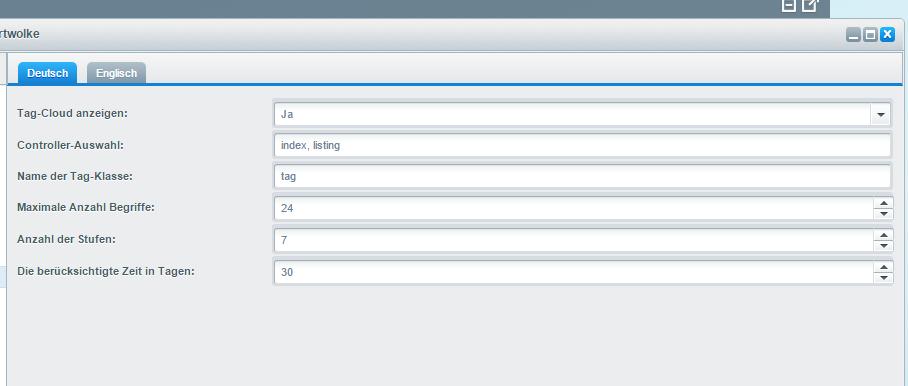The image size is (908, 386).
Task: Increase berücksichtigte Zeit in Tagen value
Action: pyautogui.click(x=883, y=267)
